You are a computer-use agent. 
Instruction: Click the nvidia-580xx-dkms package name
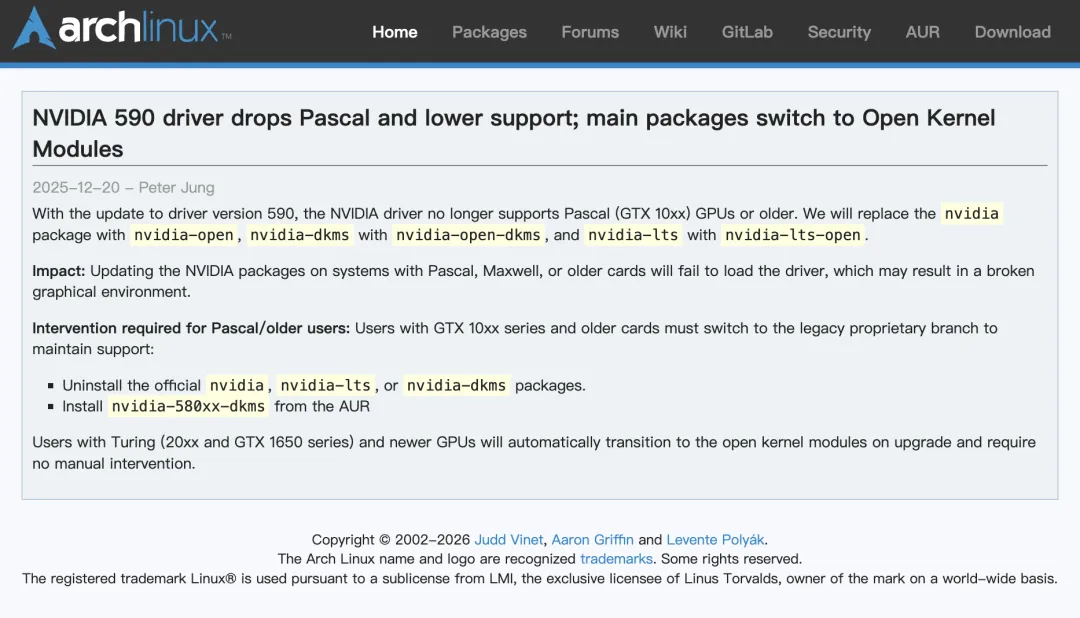coord(188,406)
